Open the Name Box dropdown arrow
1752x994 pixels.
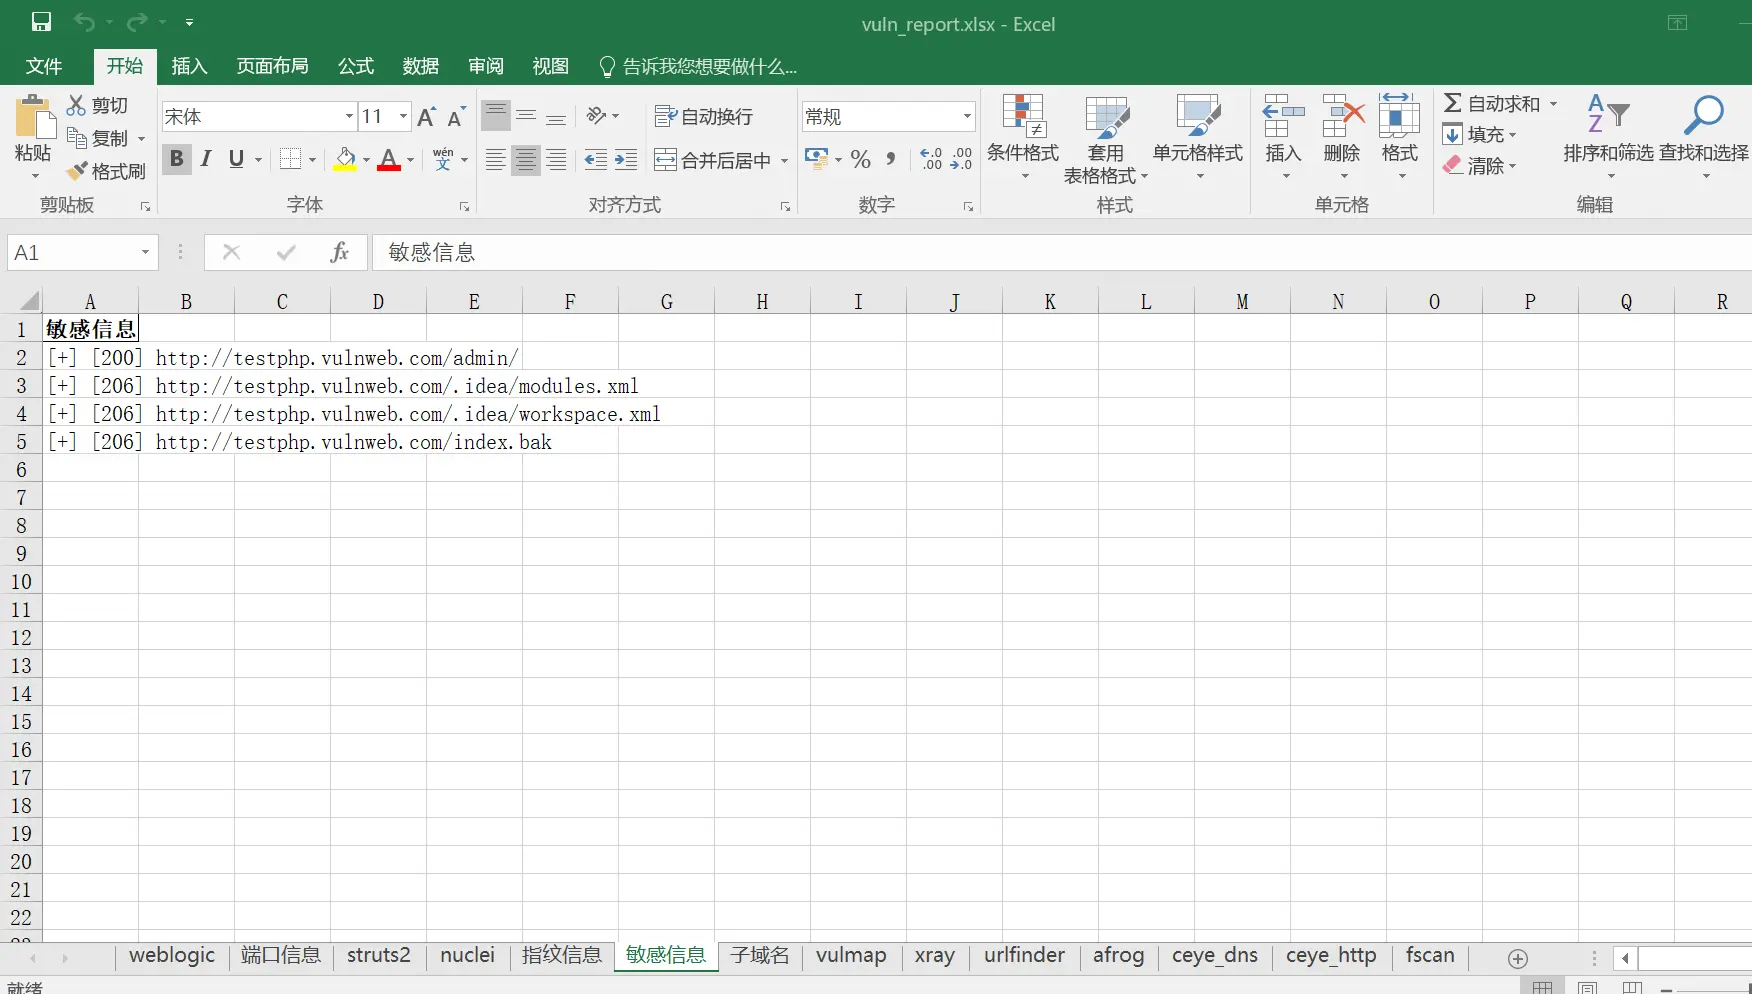145,252
